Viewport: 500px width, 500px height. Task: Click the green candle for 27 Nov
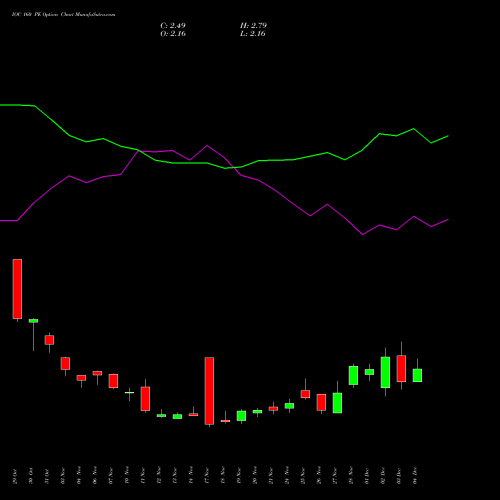[x=337, y=403]
